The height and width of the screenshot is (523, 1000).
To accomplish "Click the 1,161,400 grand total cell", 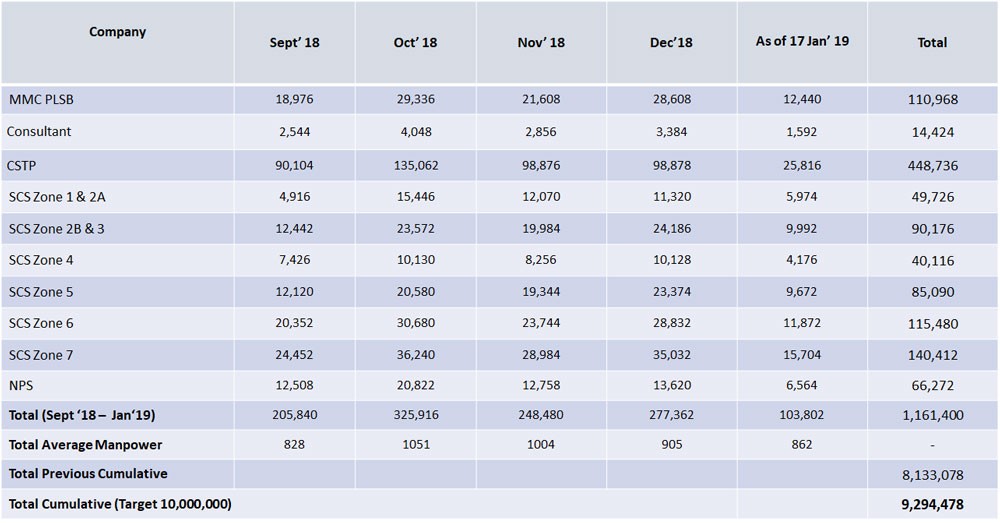I will (x=932, y=415).
